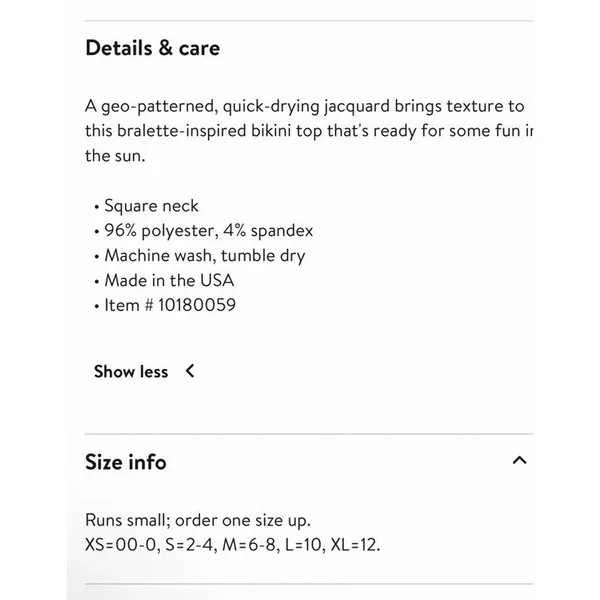Image resolution: width=600 pixels, height=600 pixels.
Task: Click the words the sun in description
Action: [x=115, y=156]
